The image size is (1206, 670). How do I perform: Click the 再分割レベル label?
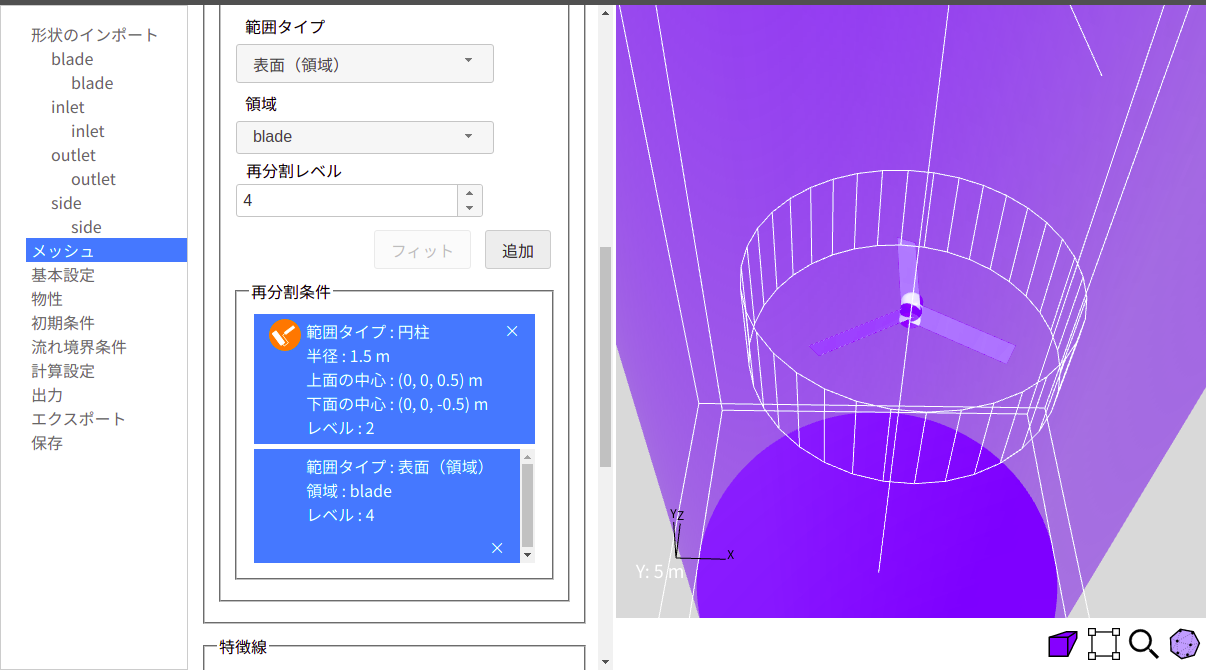(x=294, y=171)
